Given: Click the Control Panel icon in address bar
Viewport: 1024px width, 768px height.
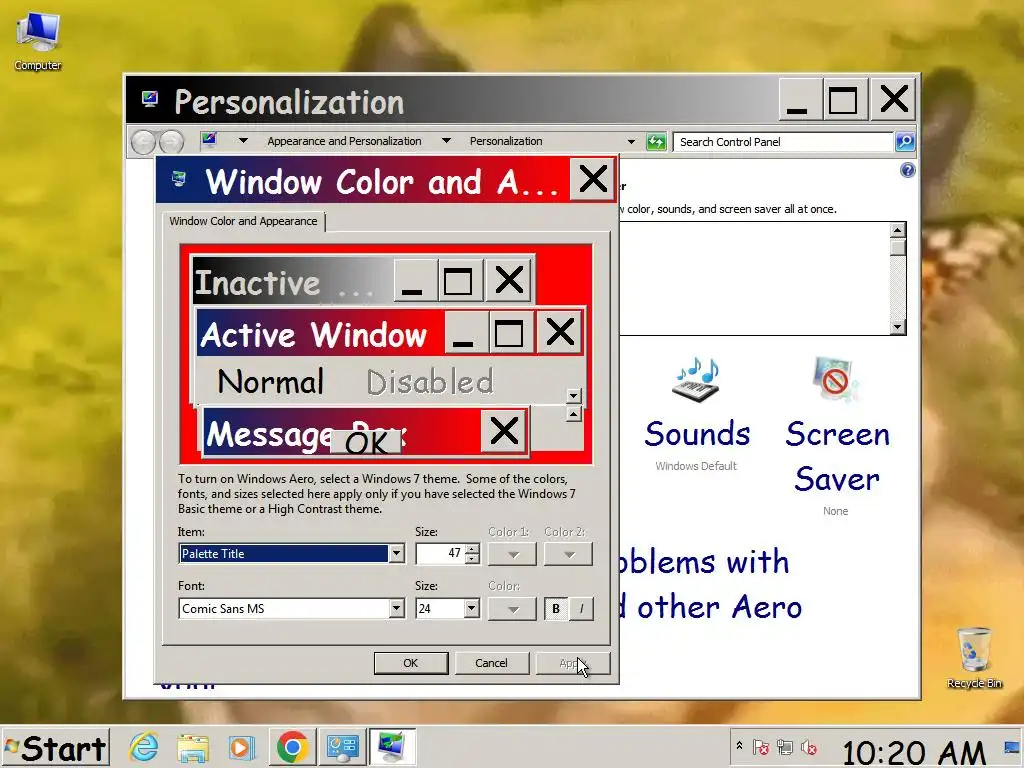Looking at the screenshot, I should point(209,140).
